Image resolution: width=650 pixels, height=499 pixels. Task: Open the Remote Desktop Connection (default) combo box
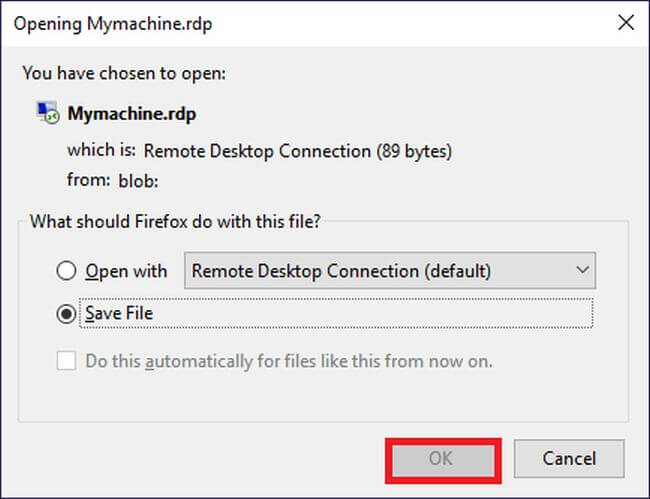pyautogui.click(x=389, y=271)
